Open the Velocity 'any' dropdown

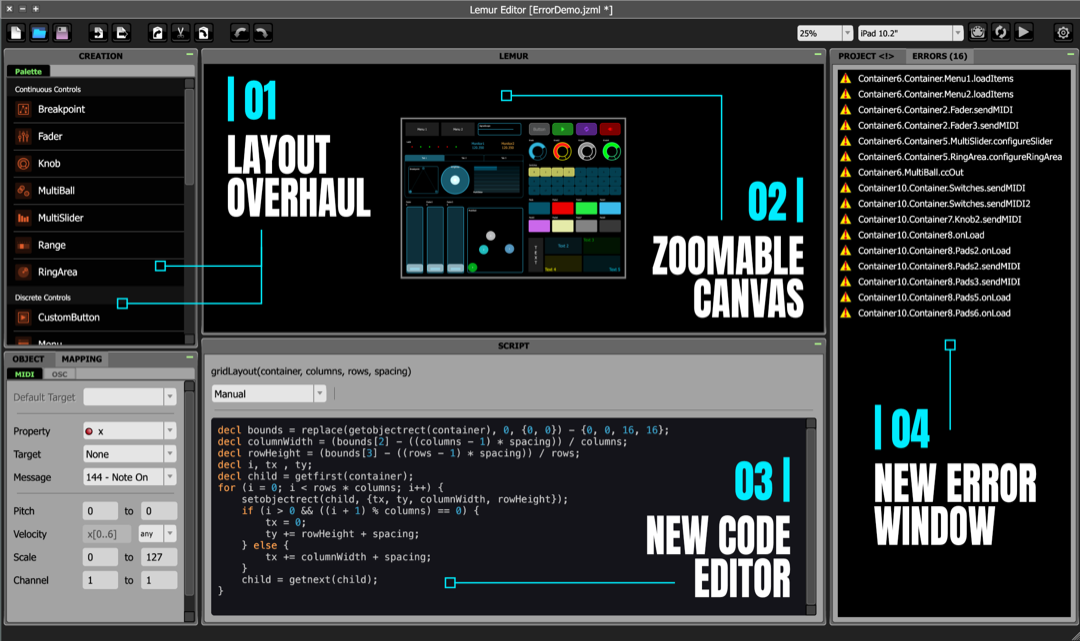point(156,534)
